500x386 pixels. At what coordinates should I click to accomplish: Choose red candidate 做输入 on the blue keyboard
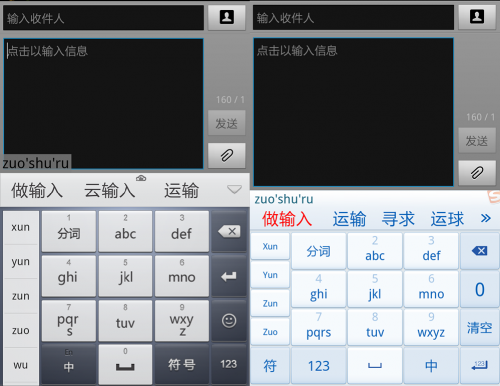287,219
